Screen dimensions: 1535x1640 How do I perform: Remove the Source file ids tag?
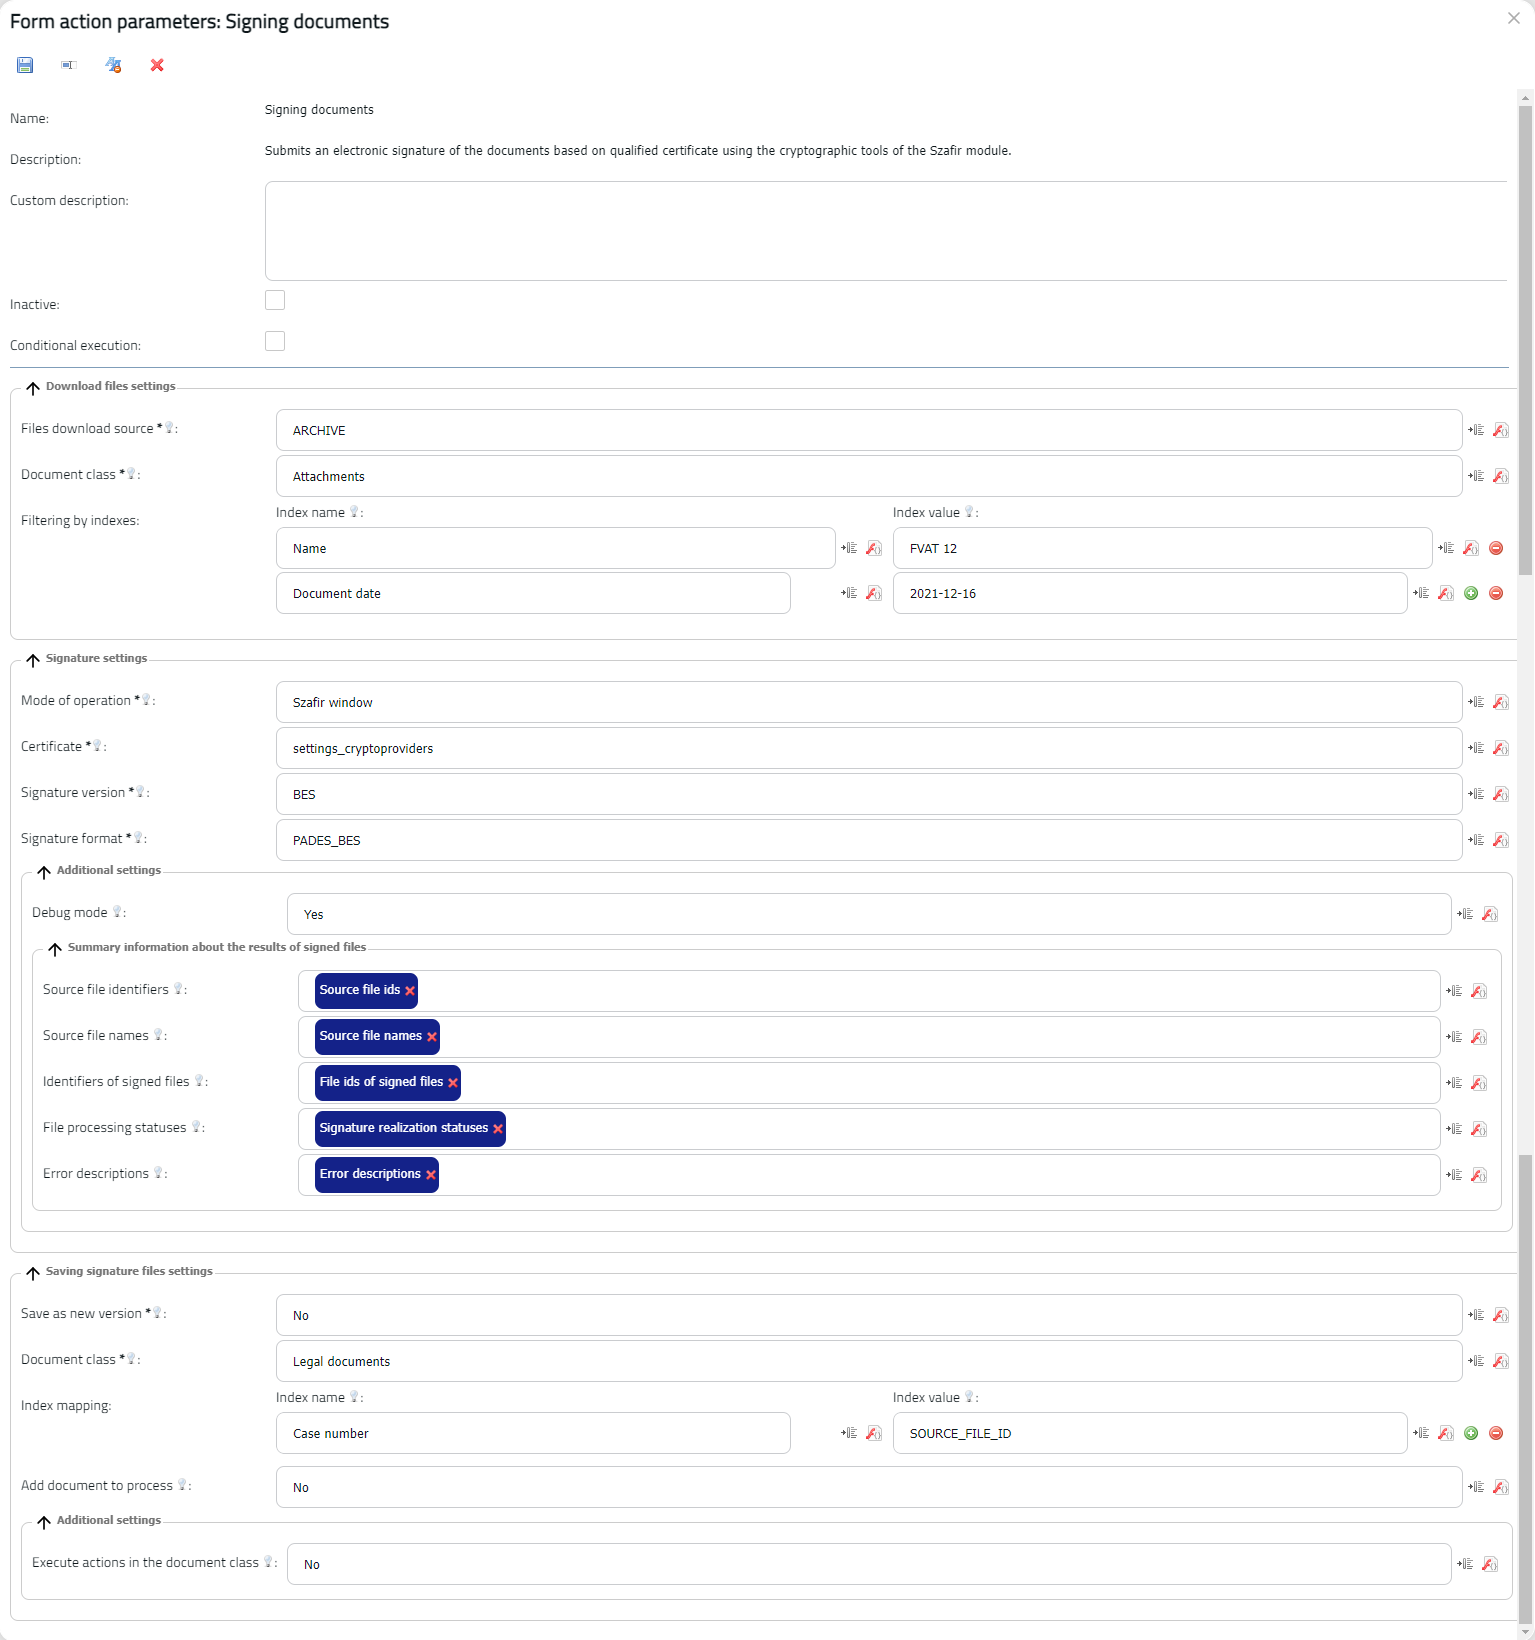(x=410, y=991)
